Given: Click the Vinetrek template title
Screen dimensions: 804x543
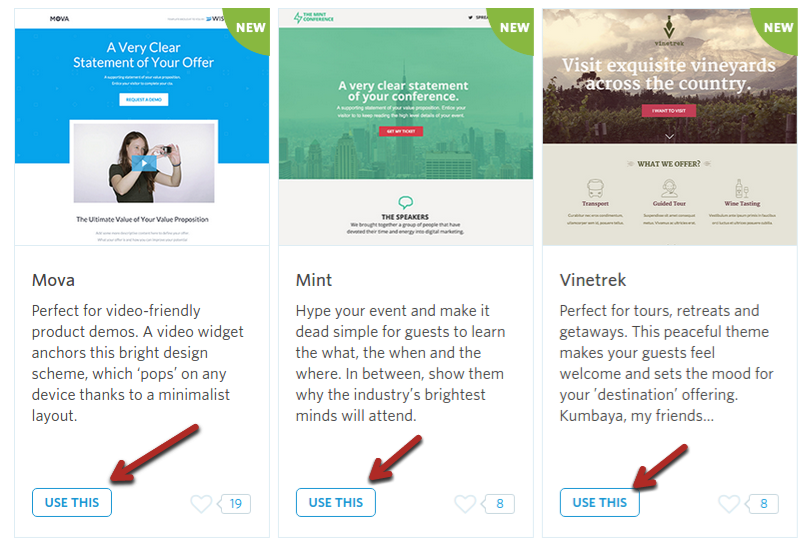Looking at the screenshot, I should tap(593, 280).
